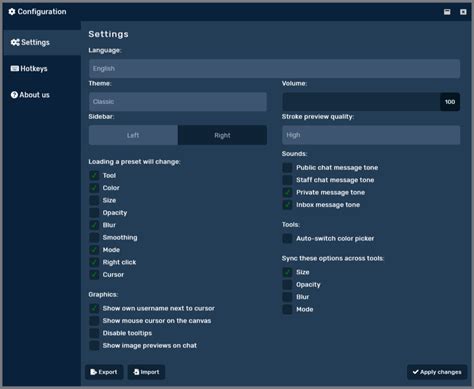Toggle the Cursor checkbox

(x=94, y=275)
